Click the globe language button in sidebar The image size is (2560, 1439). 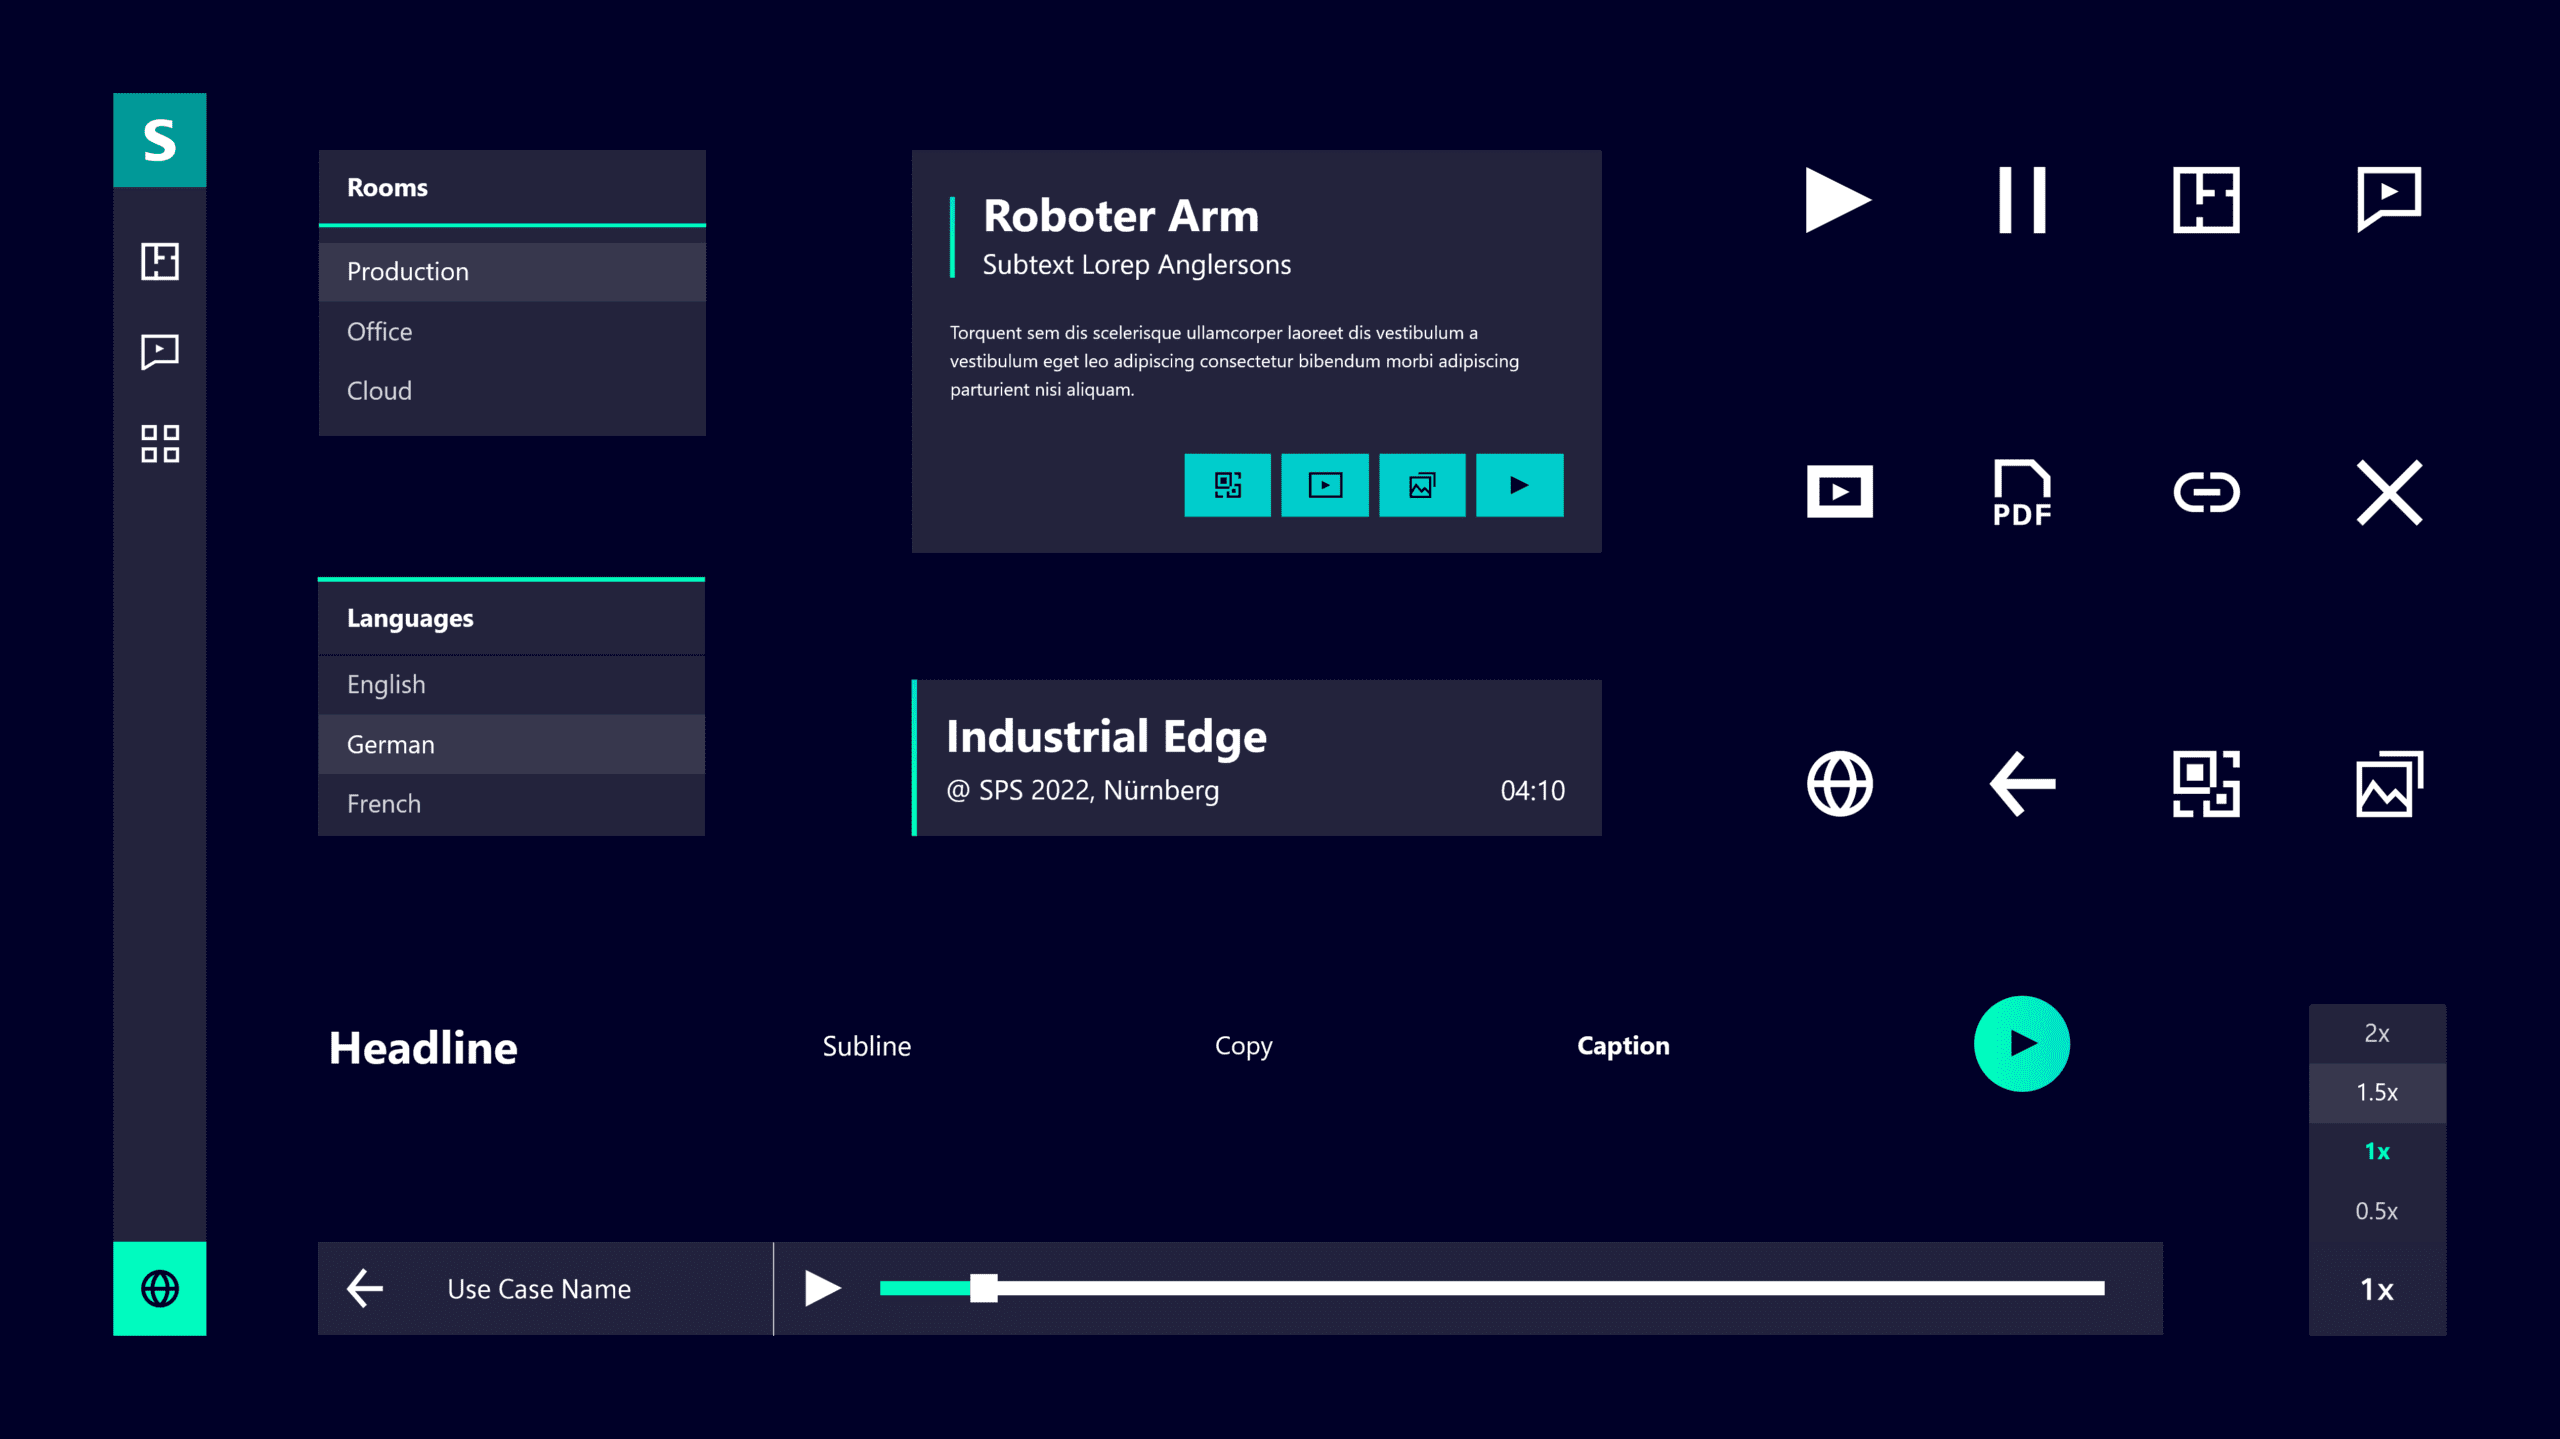[x=160, y=1288]
